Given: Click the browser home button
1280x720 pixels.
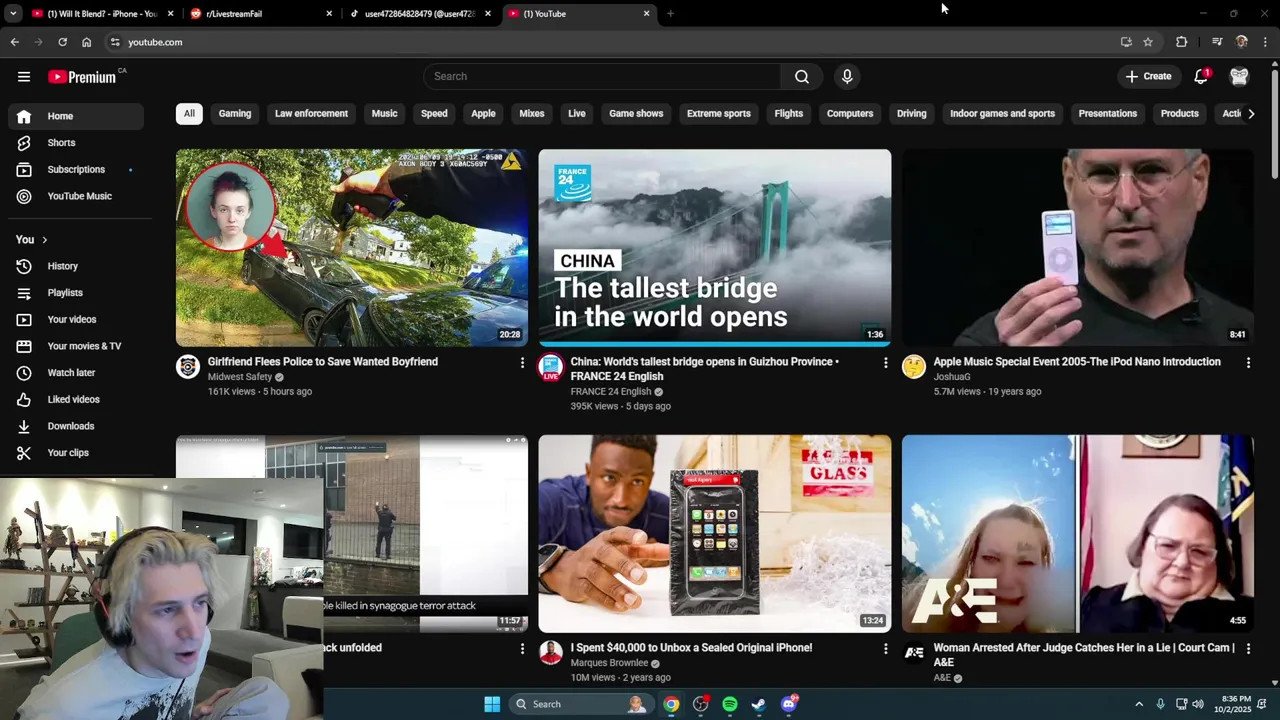Looking at the screenshot, I should click(86, 42).
